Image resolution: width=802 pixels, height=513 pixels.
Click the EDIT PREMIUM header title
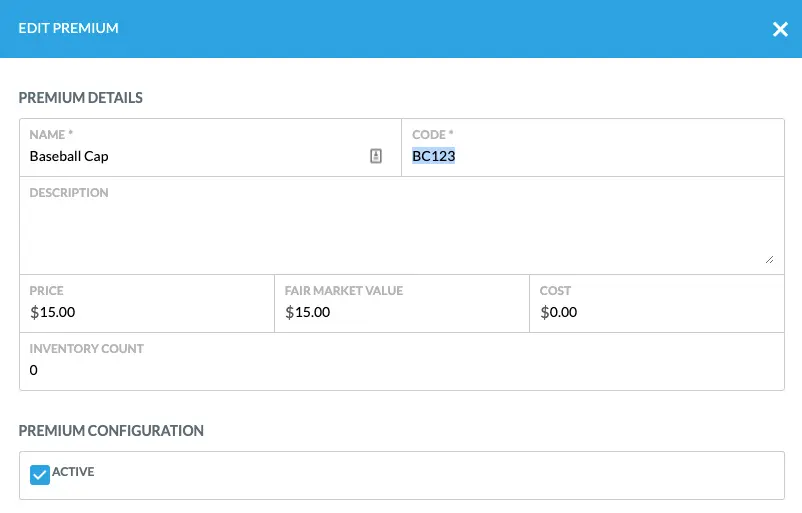coord(69,29)
